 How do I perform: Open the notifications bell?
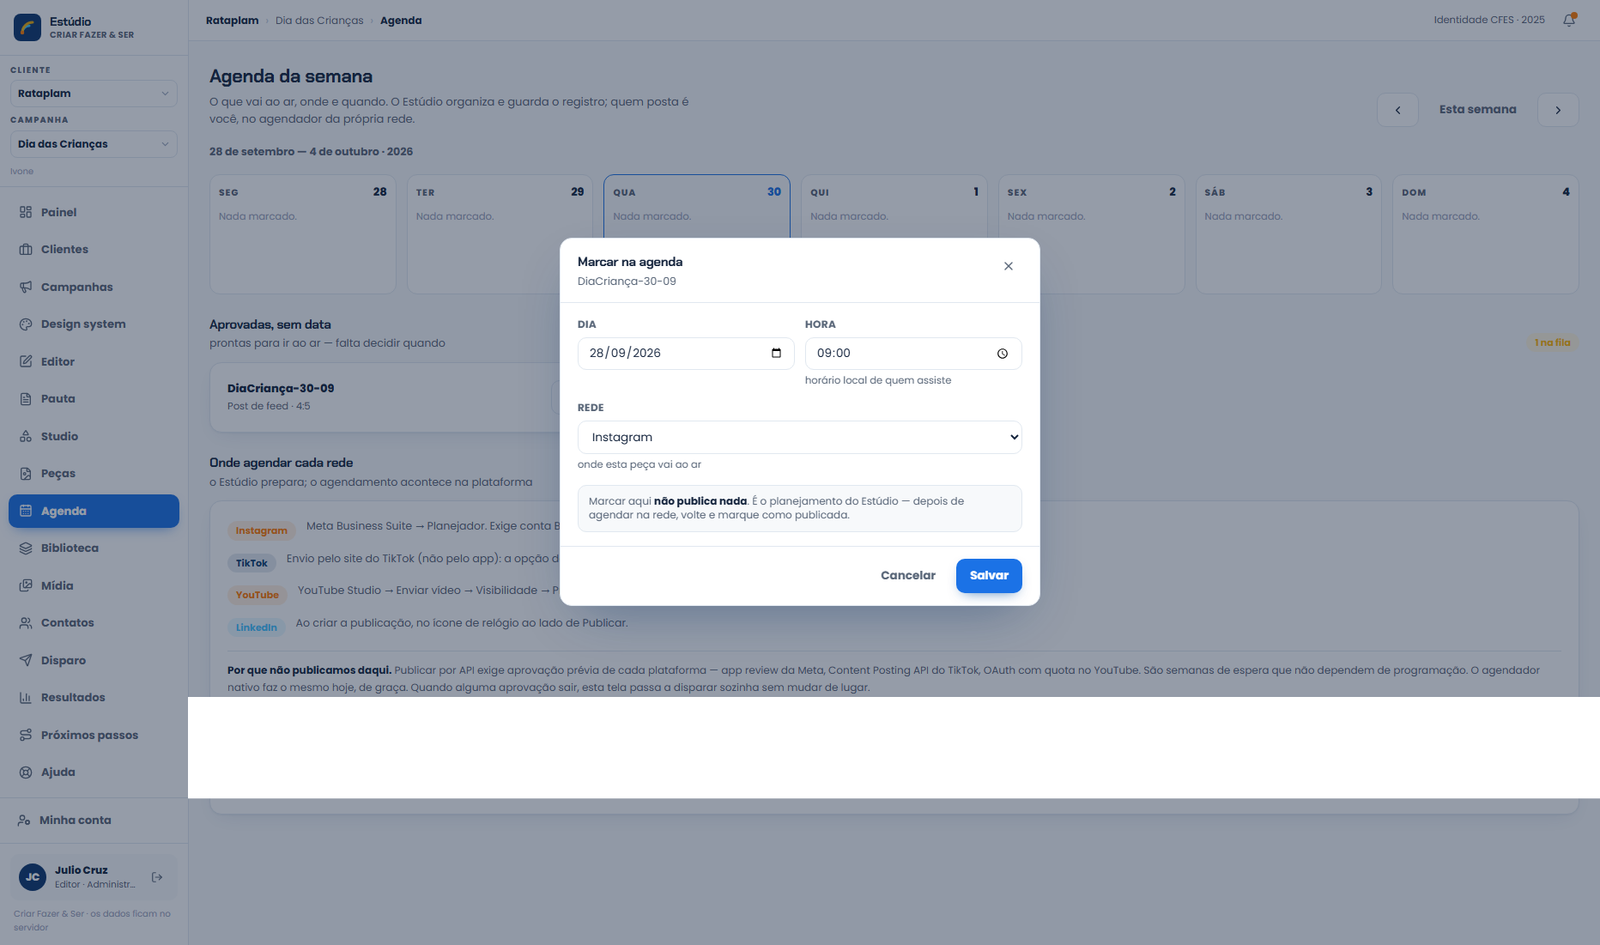[1569, 20]
